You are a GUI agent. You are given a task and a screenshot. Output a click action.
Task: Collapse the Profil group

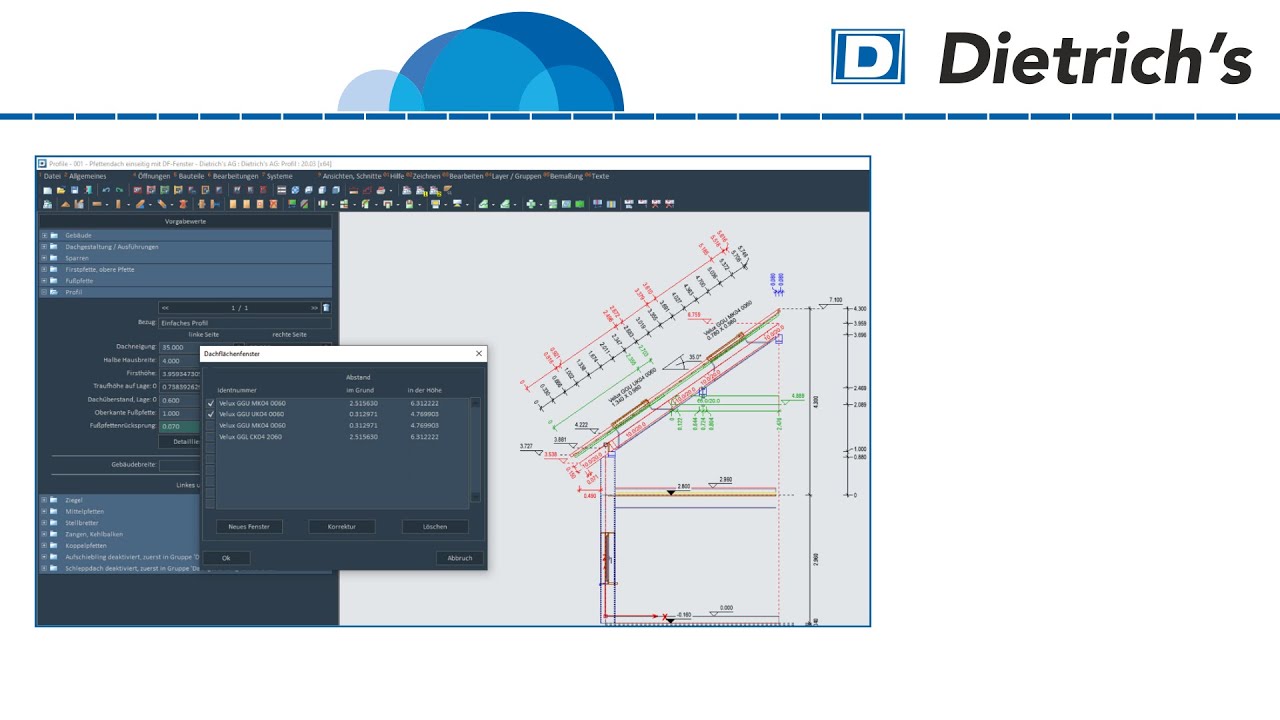(x=44, y=292)
